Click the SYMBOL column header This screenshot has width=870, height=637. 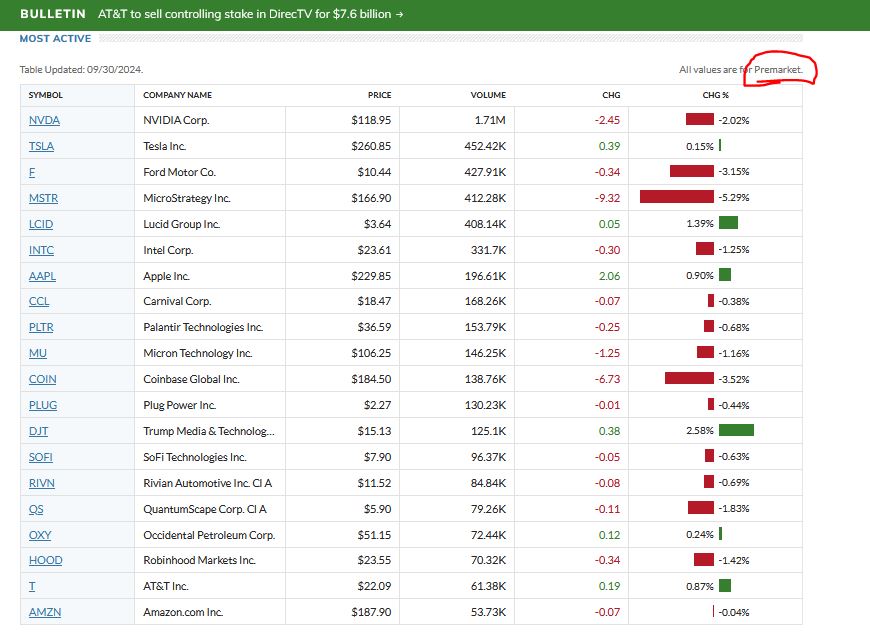click(46, 95)
